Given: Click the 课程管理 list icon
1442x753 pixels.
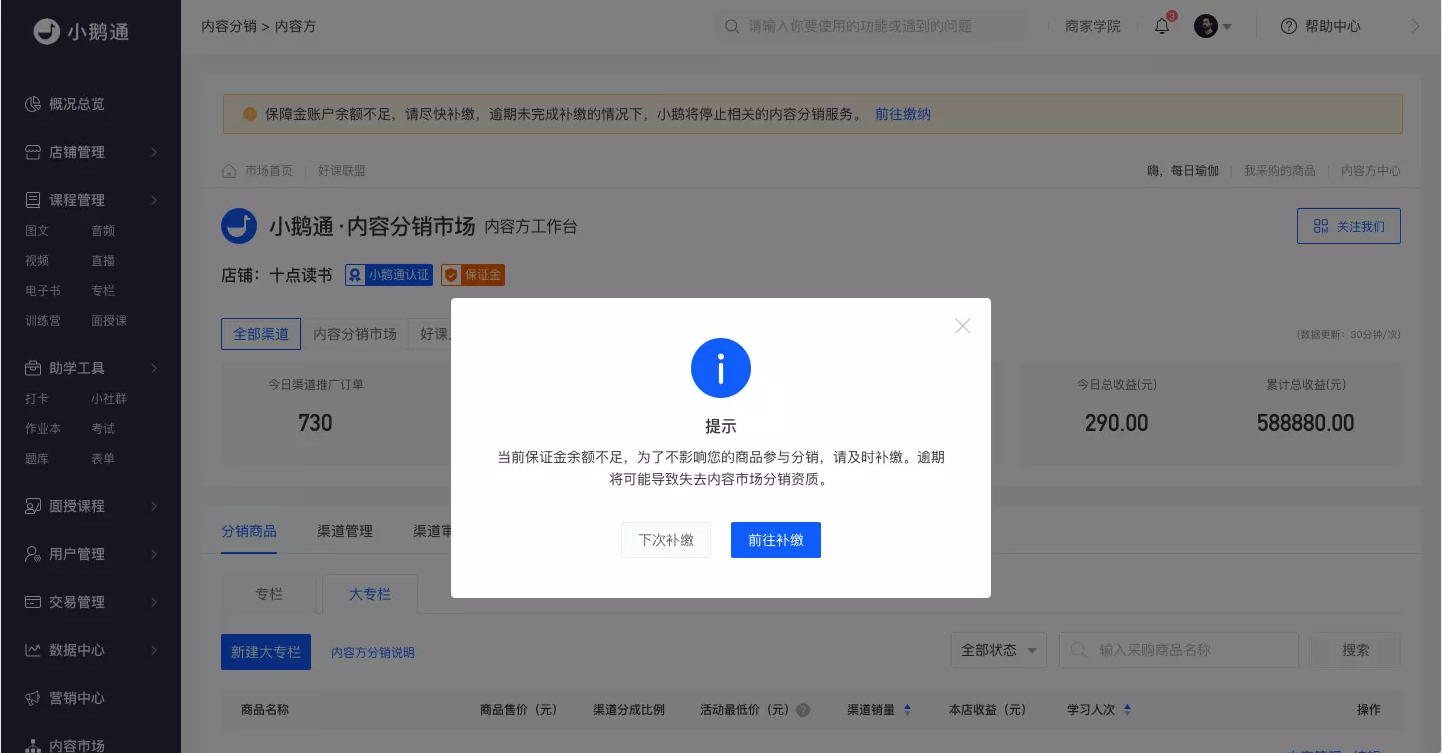Looking at the screenshot, I should [33, 200].
